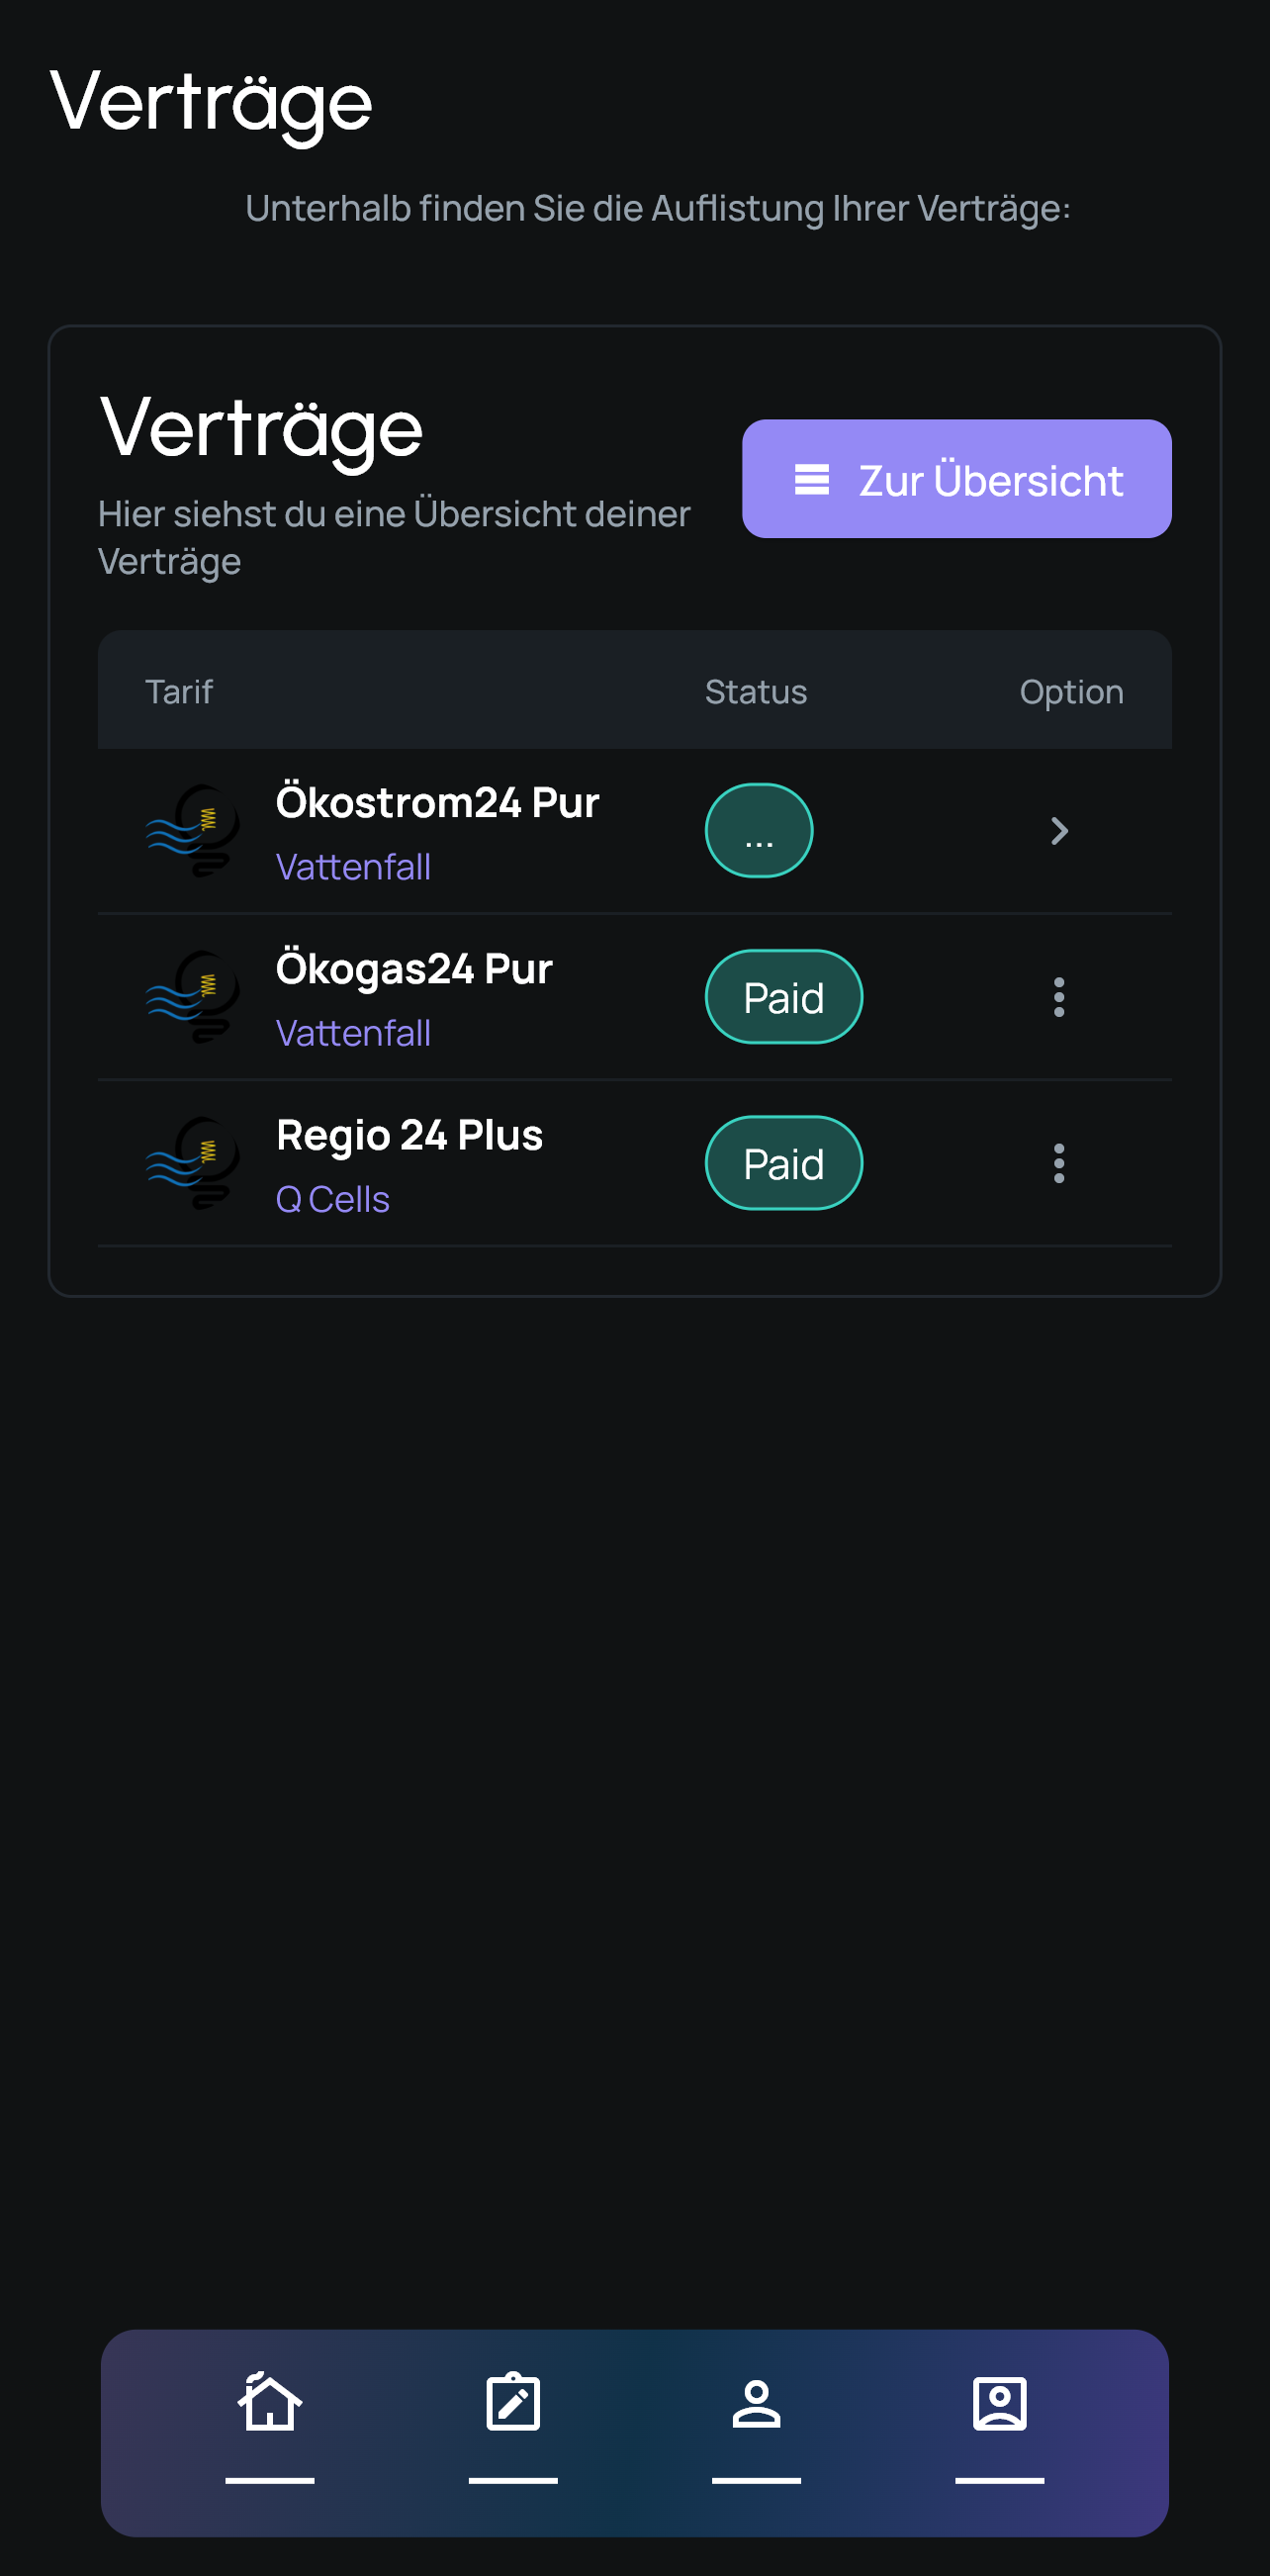
Task: Click the Regio 24 Plus tariff logo
Action: pyautogui.click(x=194, y=1163)
